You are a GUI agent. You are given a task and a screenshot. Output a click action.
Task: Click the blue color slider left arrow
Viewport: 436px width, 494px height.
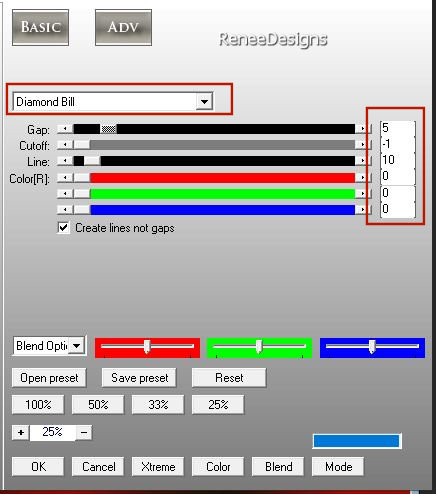tap(65, 210)
